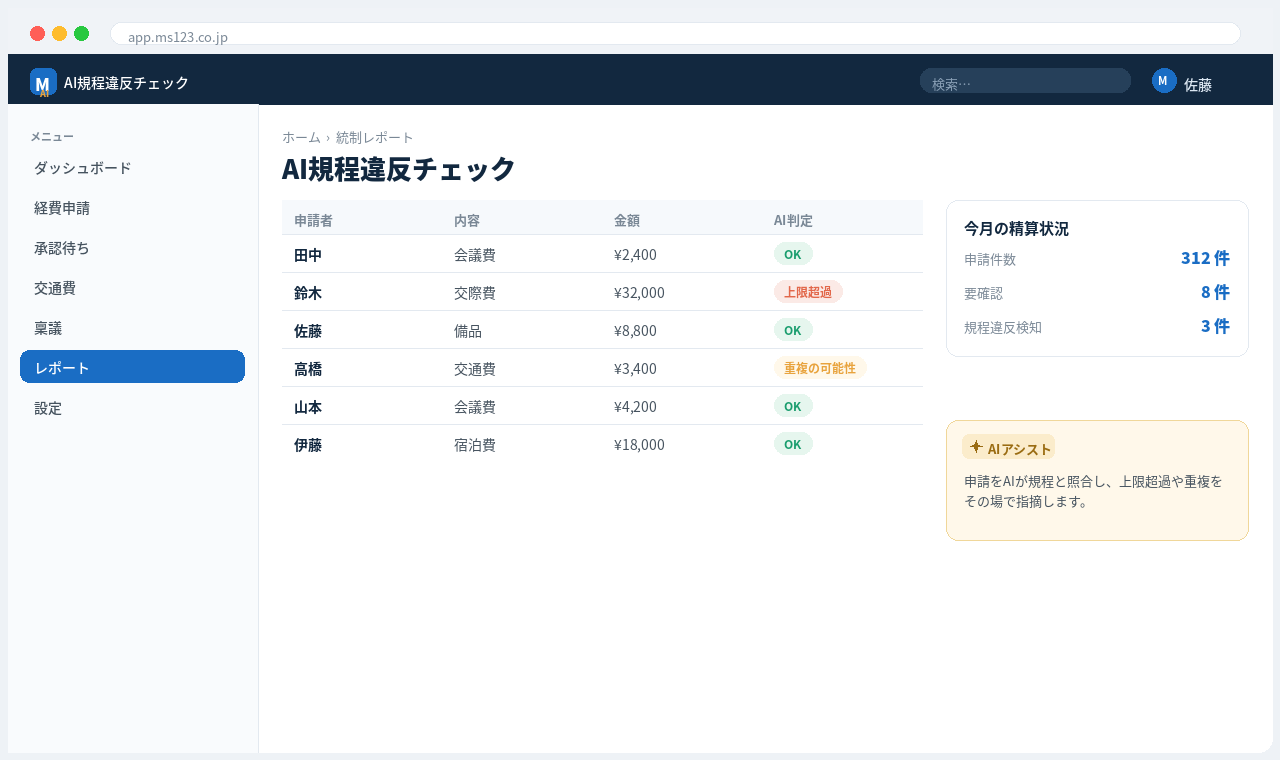
Task: Click the ¥2,400 amount cell
Action: point(635,255)
